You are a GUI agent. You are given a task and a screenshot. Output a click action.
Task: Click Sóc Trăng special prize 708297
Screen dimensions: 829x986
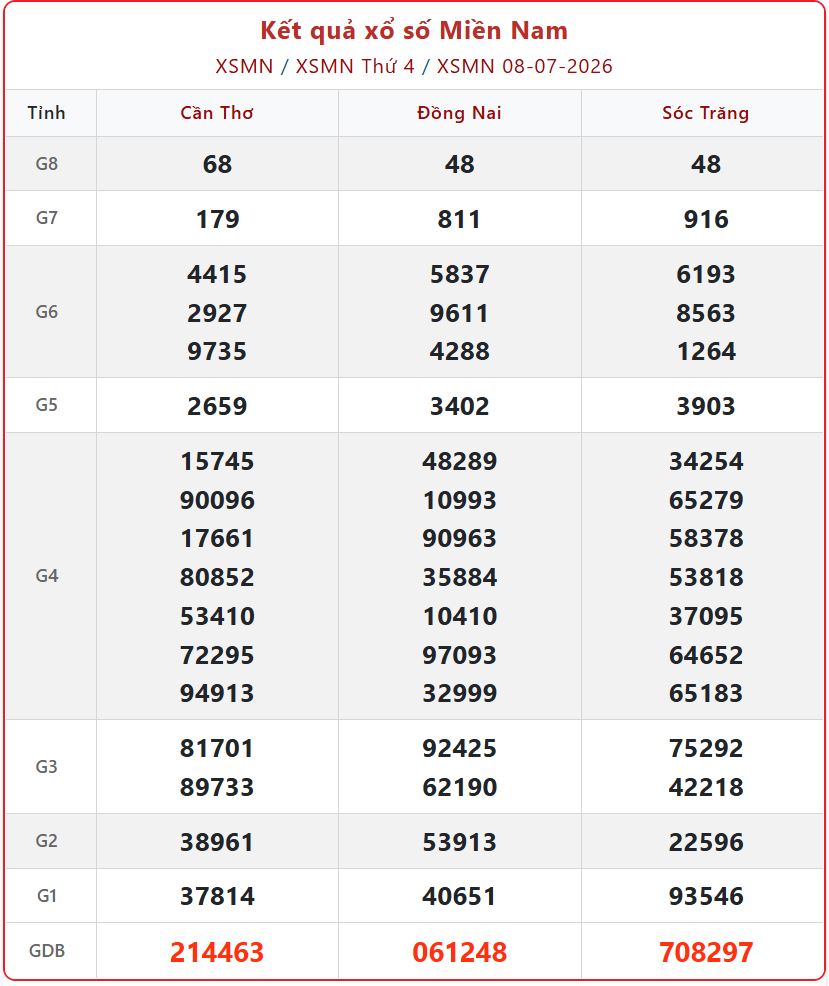point(706,952)
